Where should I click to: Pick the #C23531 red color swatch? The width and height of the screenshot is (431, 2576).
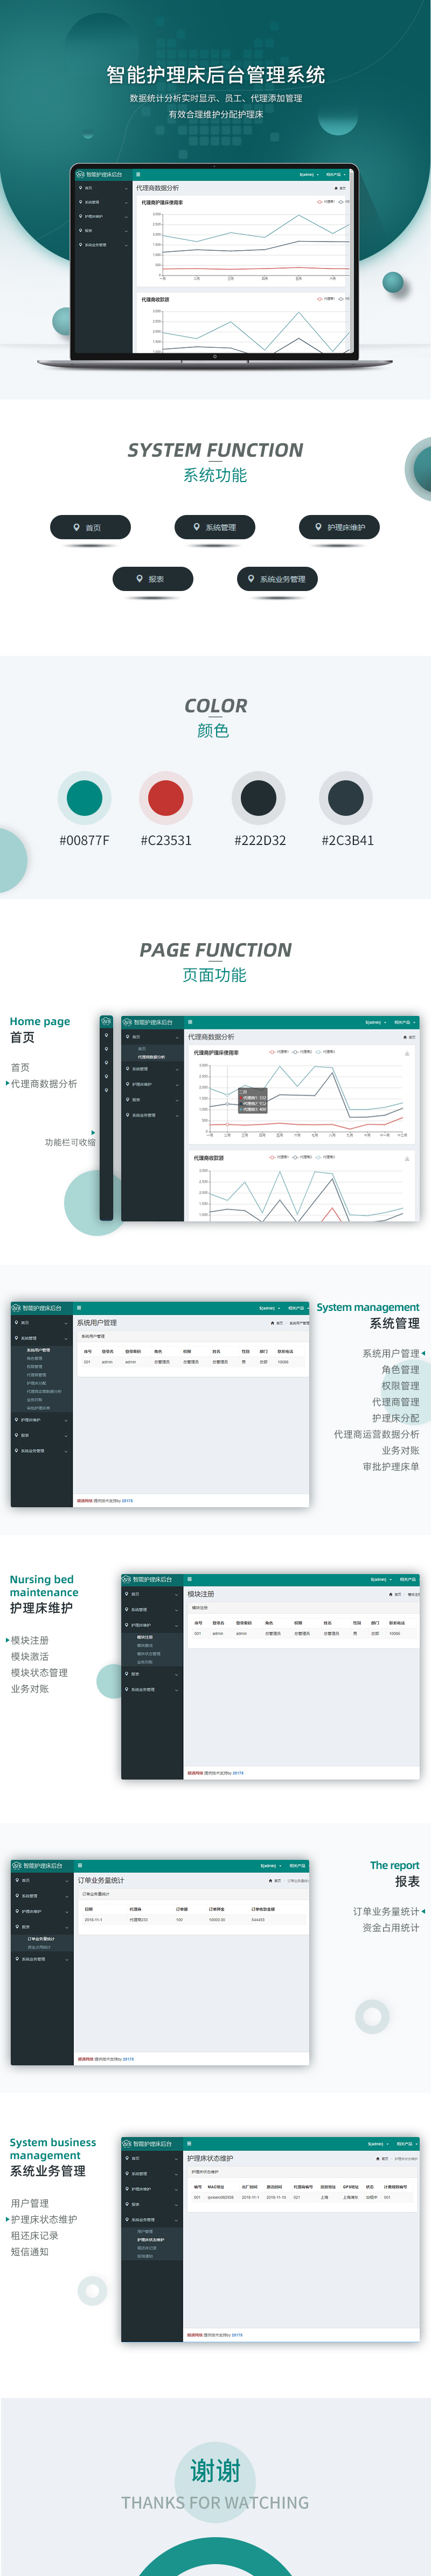pos(166,797)
